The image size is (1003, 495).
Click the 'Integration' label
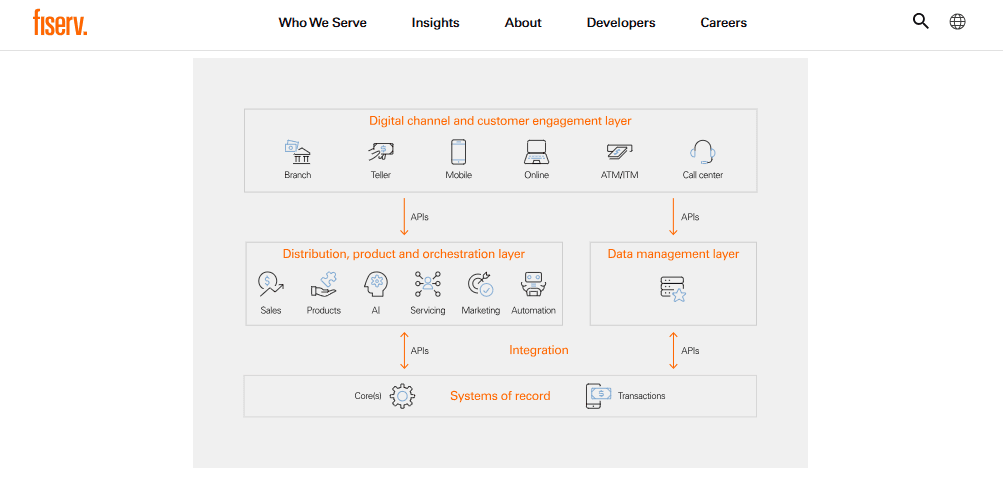click(x=539, y=350)
